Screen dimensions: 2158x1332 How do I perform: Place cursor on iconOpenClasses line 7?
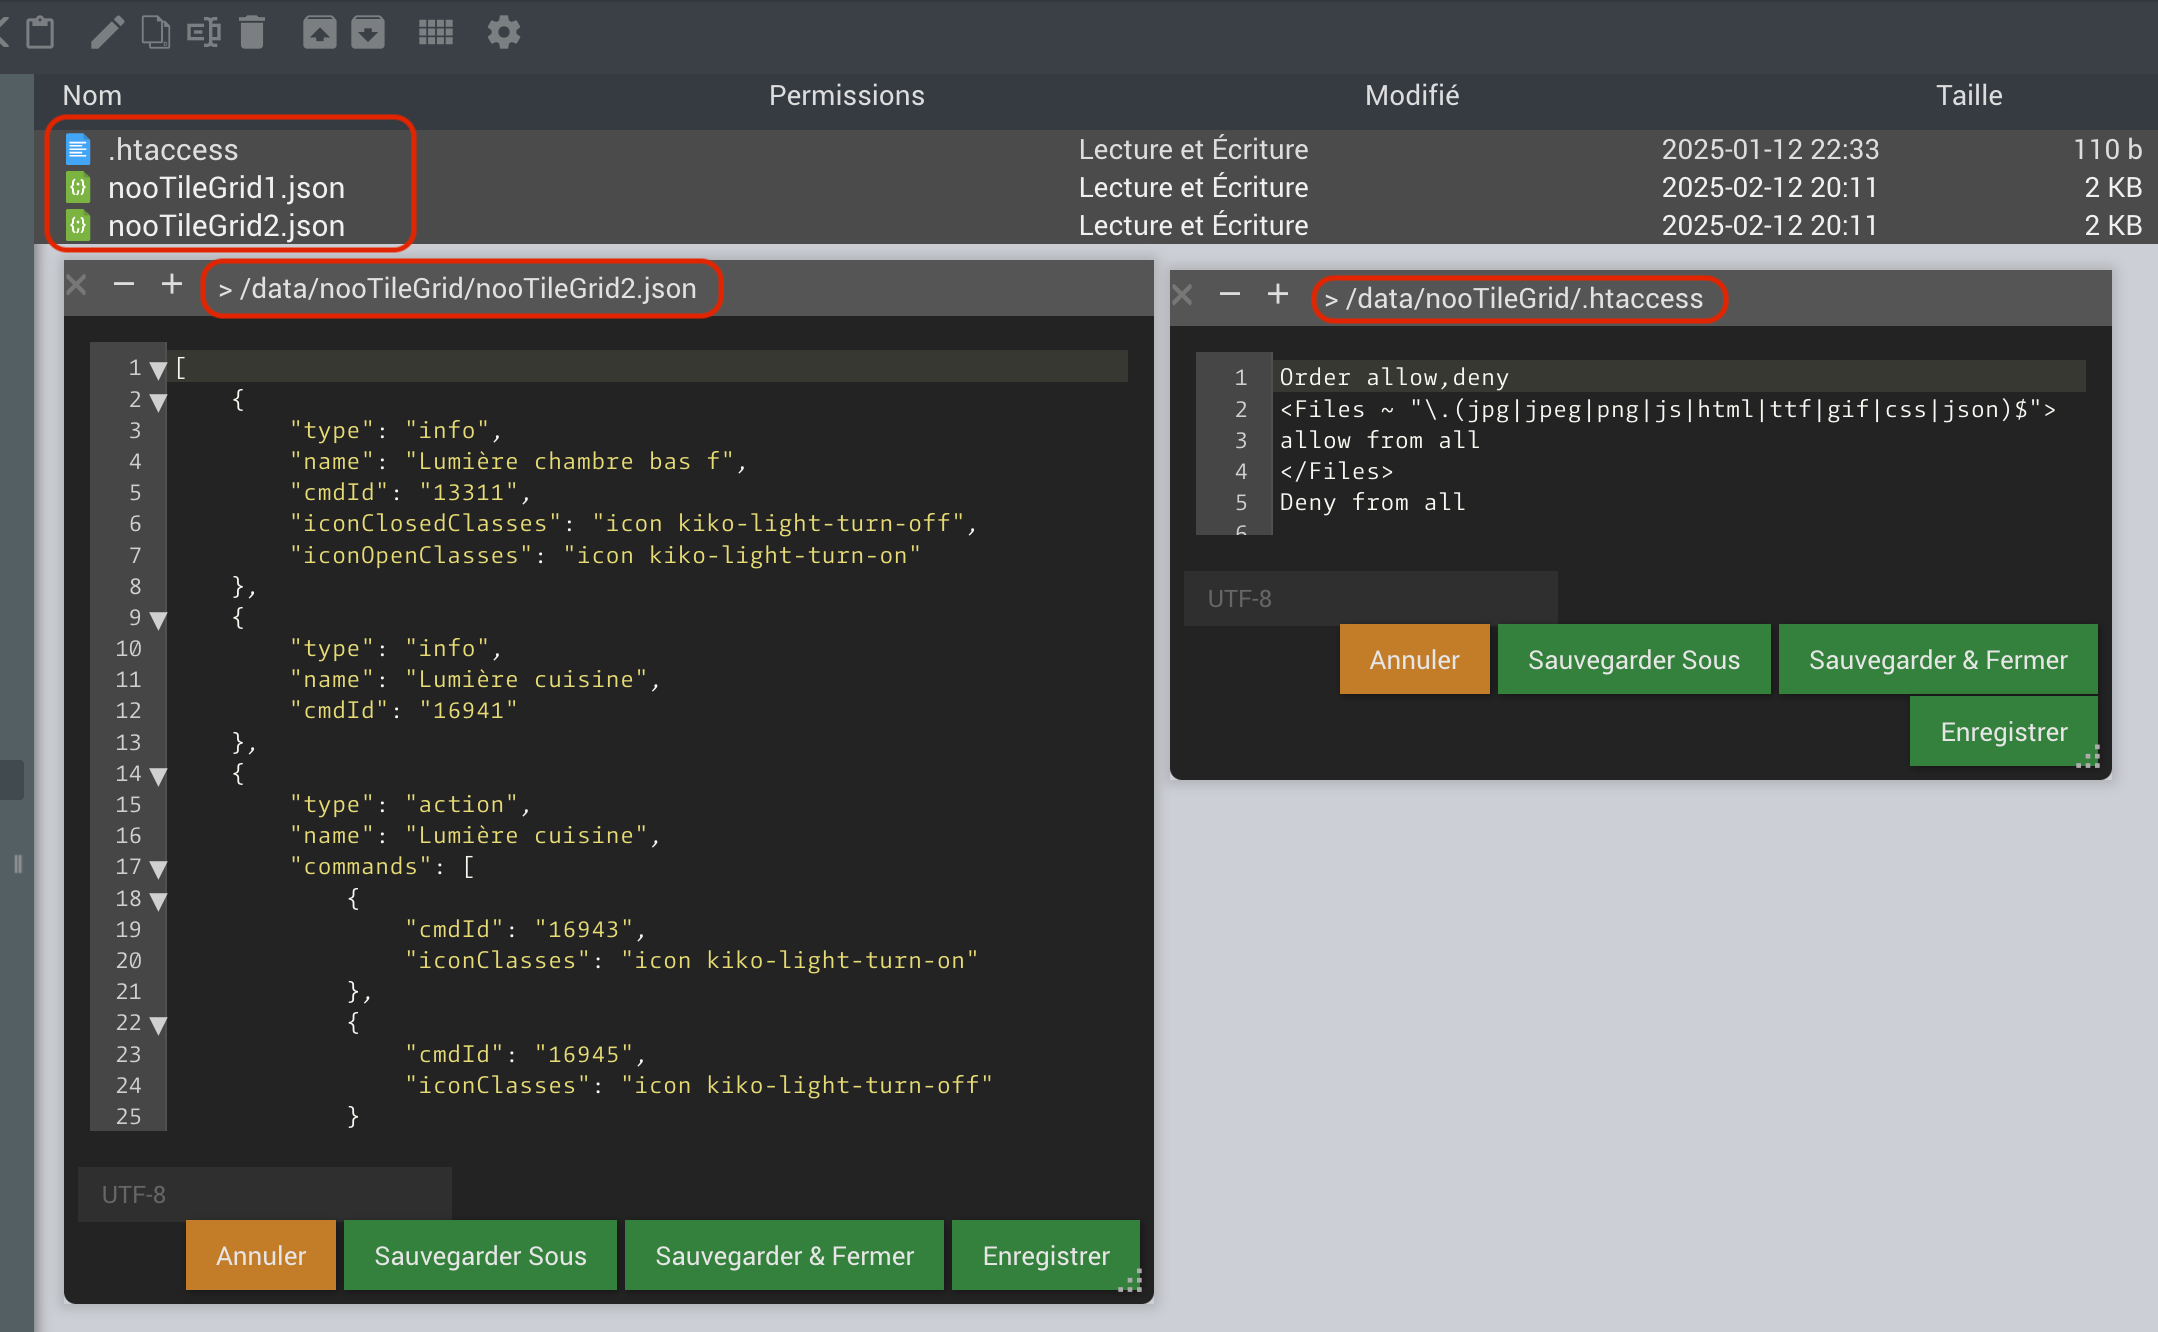[605, 555]
